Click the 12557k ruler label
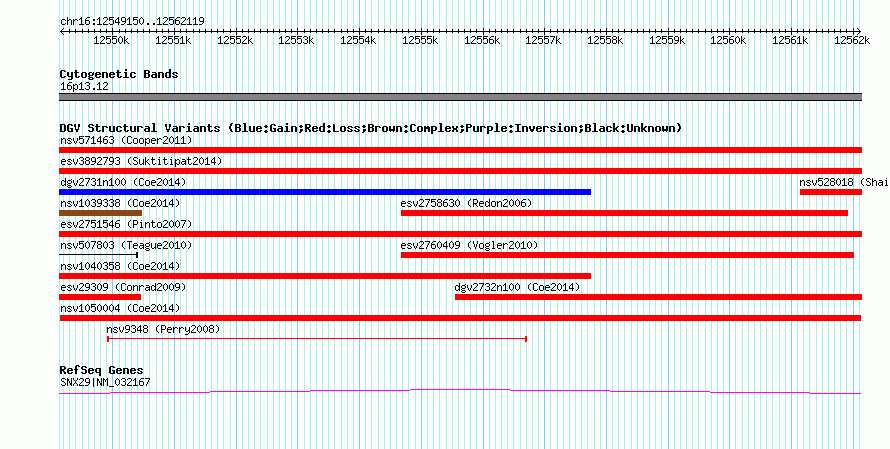 (x=543, y=40)
